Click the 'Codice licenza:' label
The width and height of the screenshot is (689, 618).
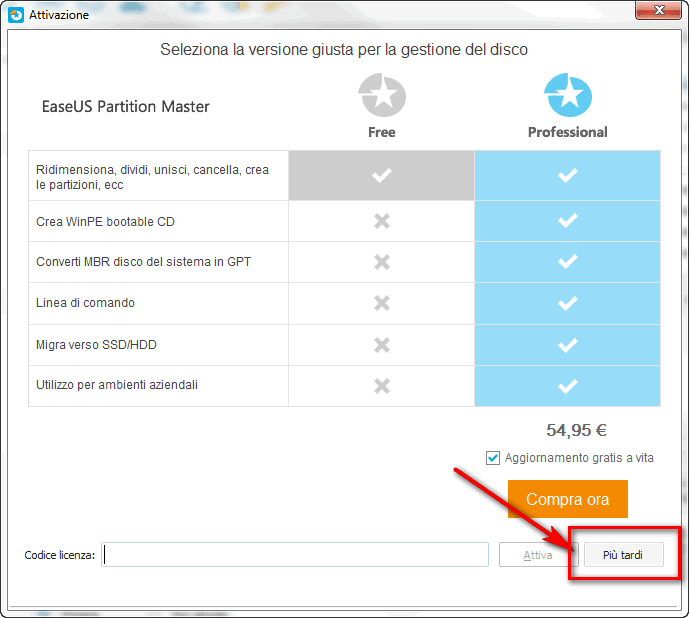[x=60, y=555]
